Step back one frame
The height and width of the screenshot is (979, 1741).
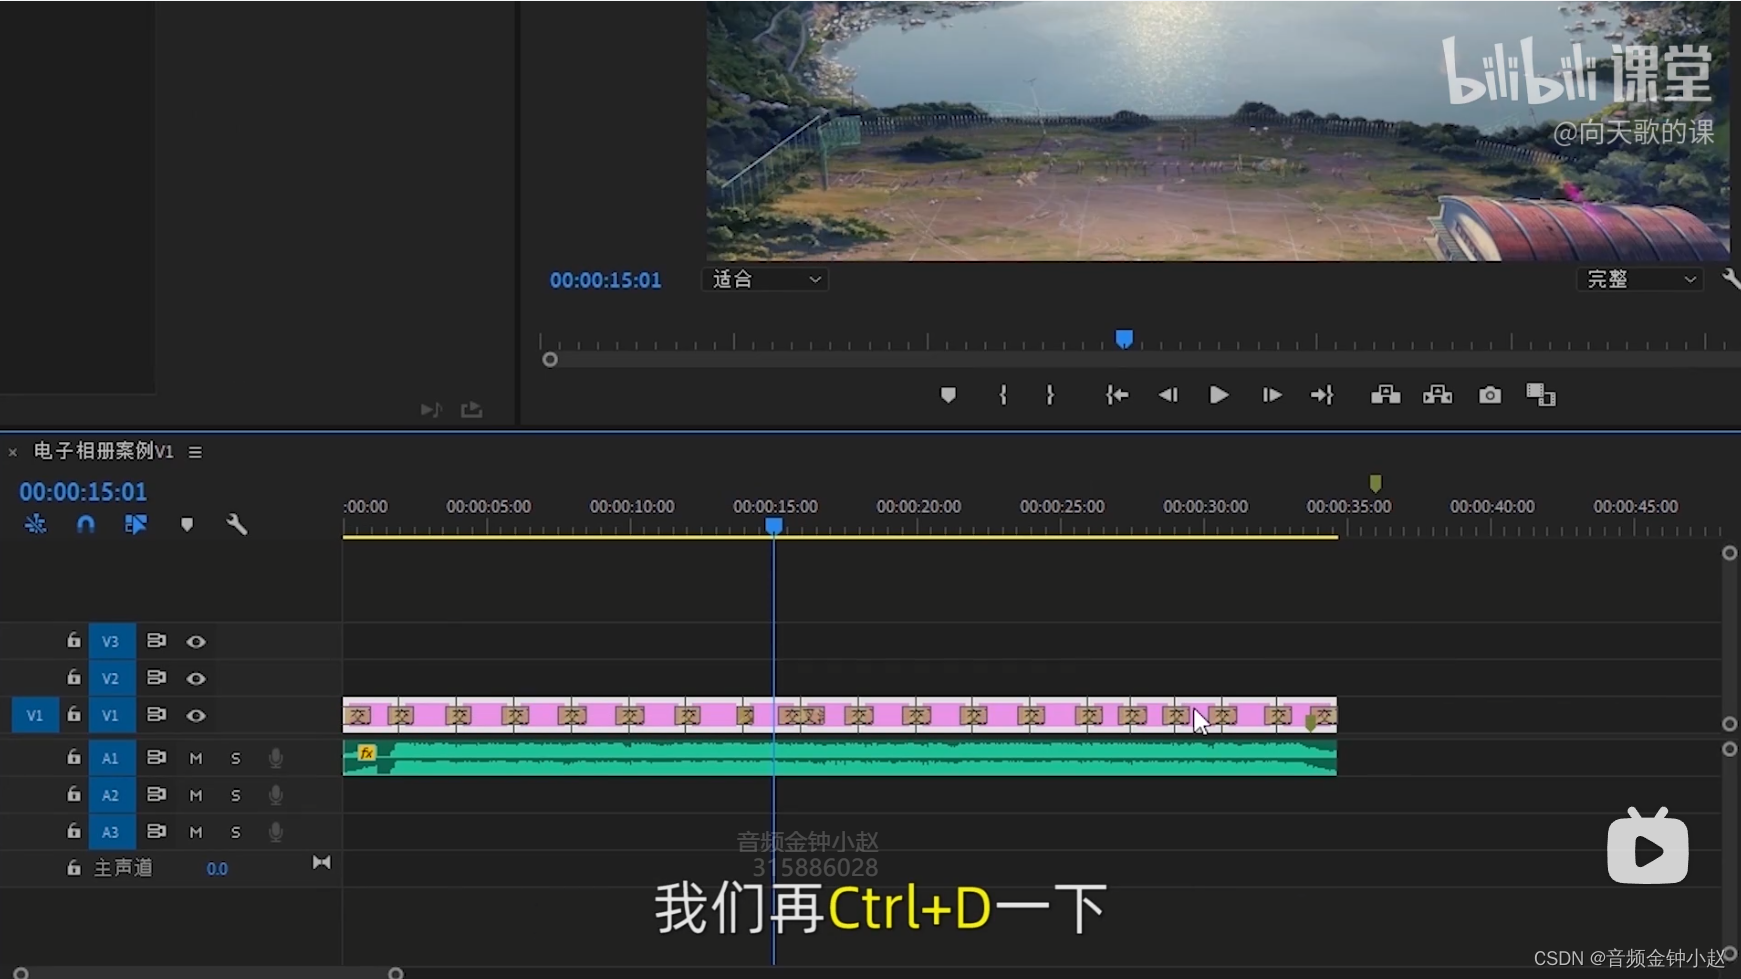tap(1167, 395)
